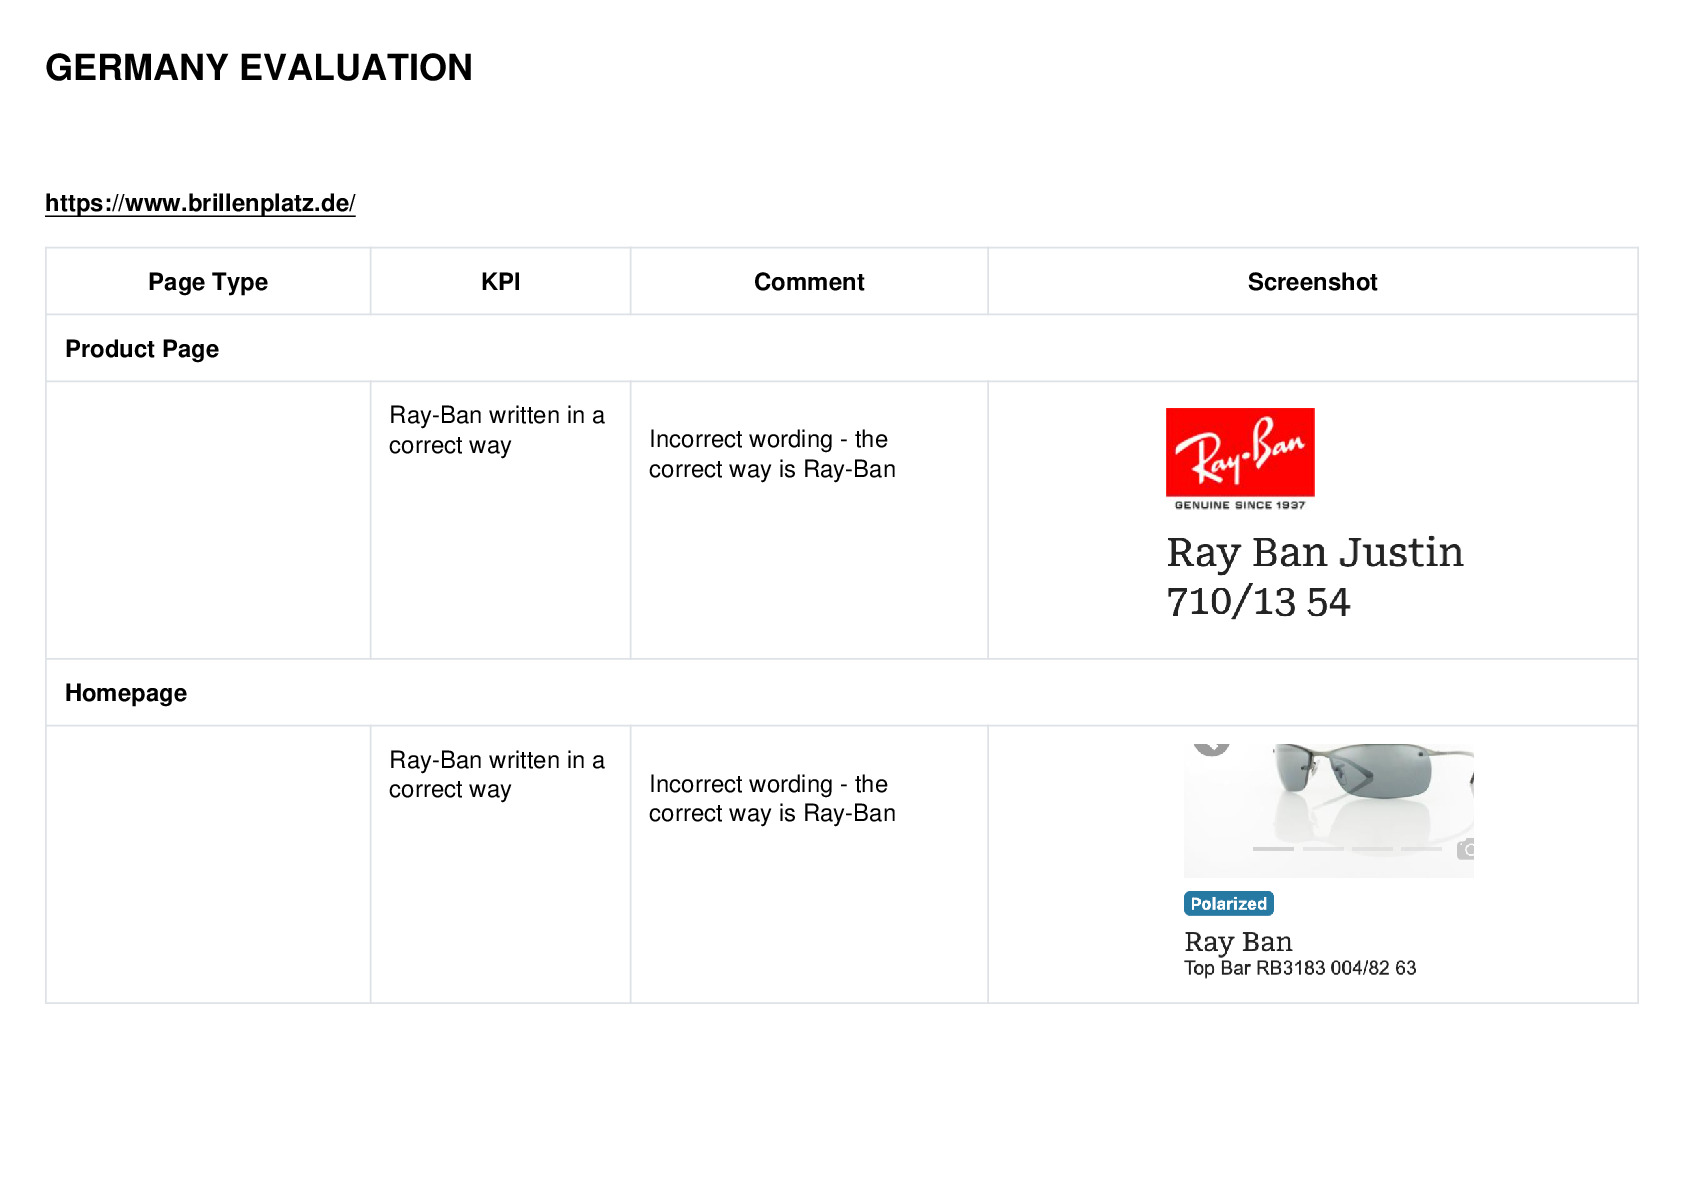Click the red Ray-Ban logo
The width and height of the screenshot is (1684, 1191).
click(1240, 452)
